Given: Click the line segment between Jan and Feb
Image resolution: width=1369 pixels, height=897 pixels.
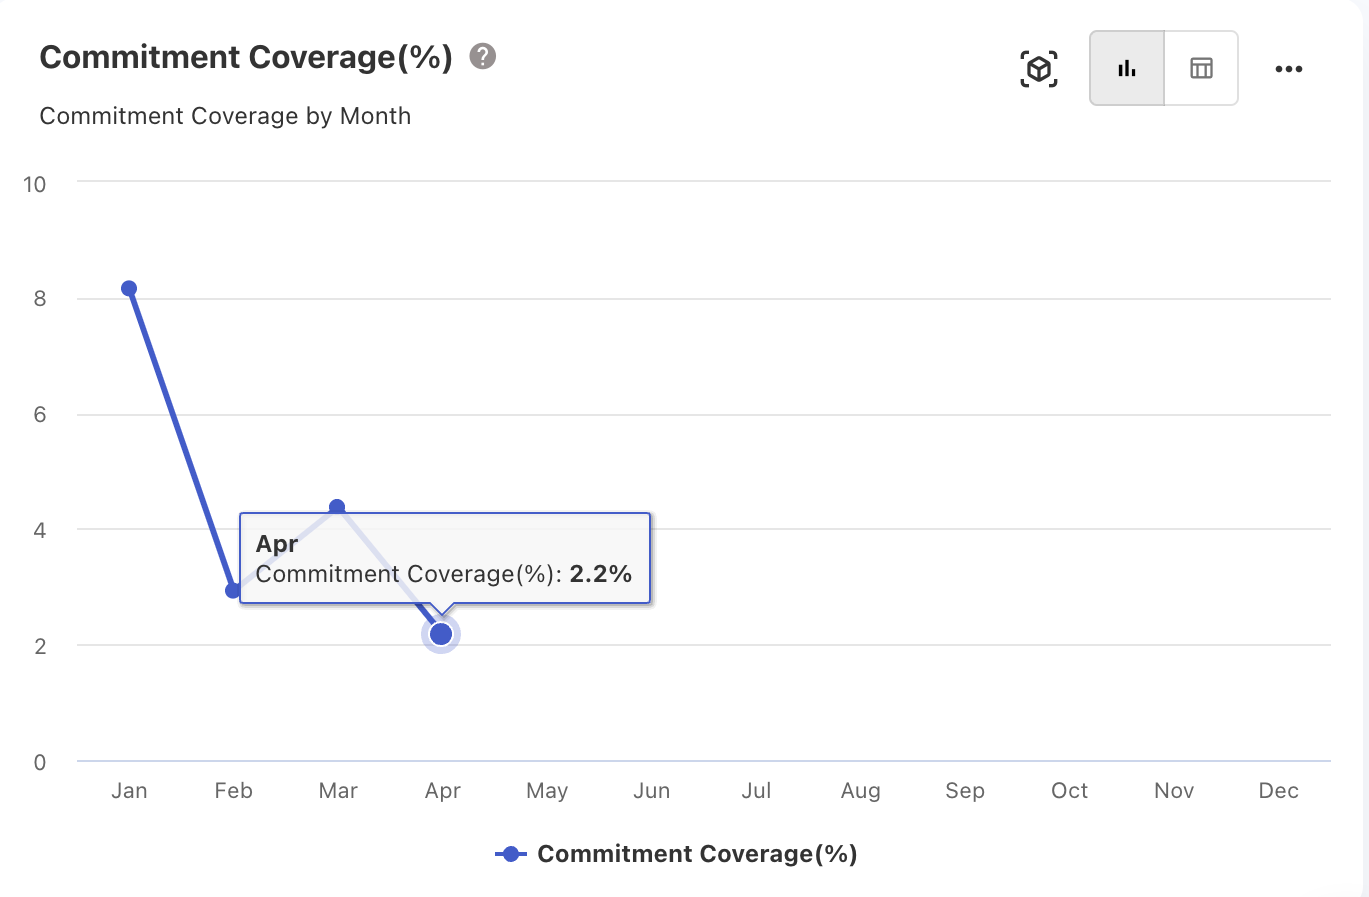Looking at the screenshot, I should (181, 440).
